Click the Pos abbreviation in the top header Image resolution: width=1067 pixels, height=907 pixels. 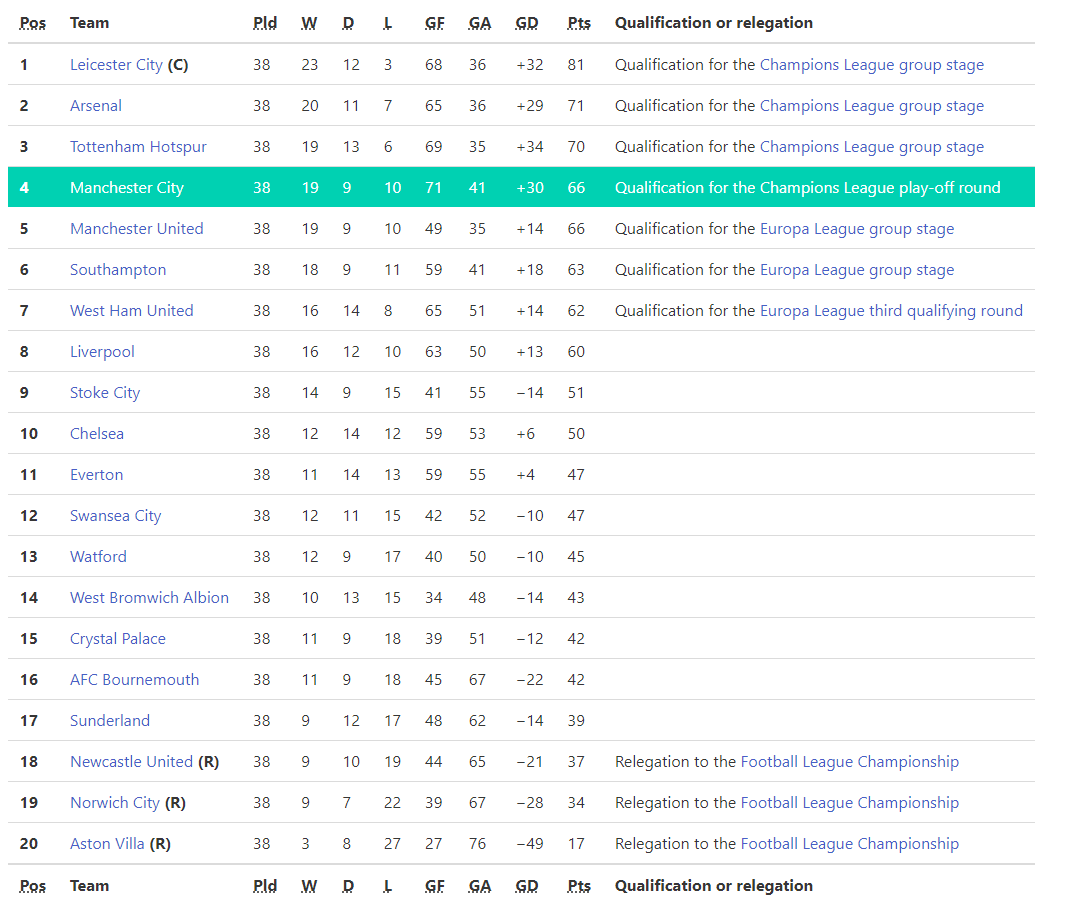[33, 23]
